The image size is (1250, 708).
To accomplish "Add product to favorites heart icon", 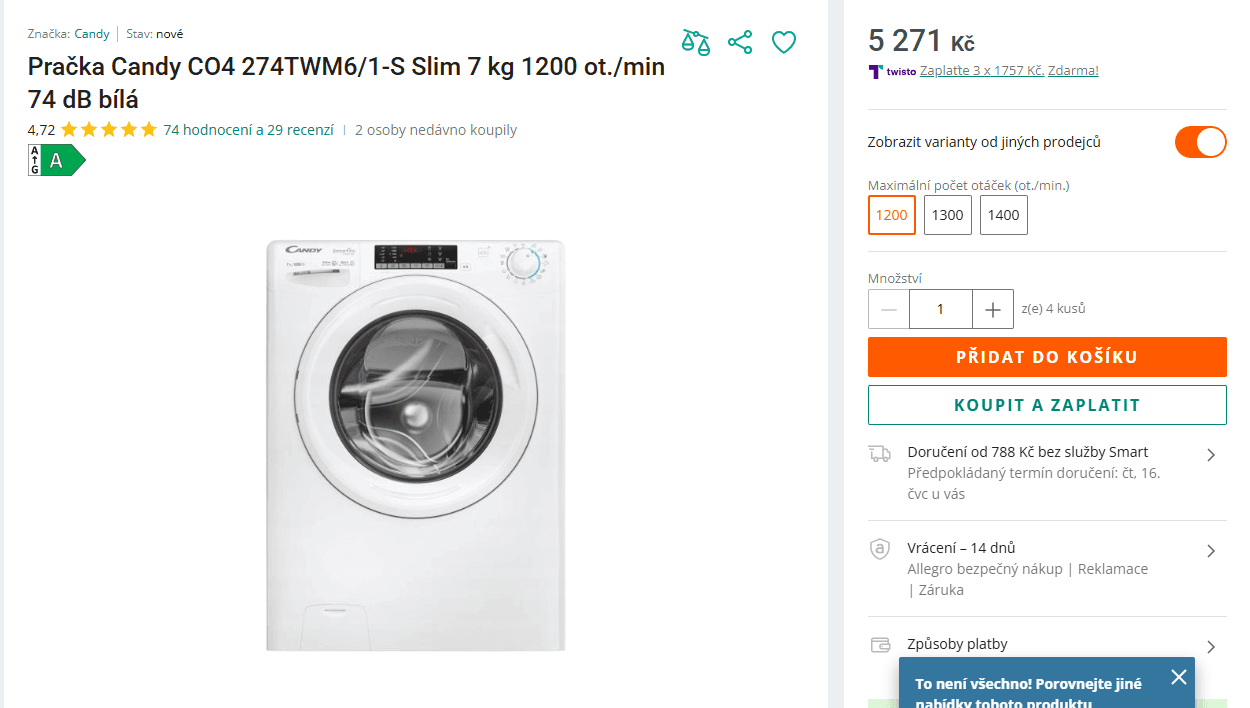I will [x=784, y=42].
